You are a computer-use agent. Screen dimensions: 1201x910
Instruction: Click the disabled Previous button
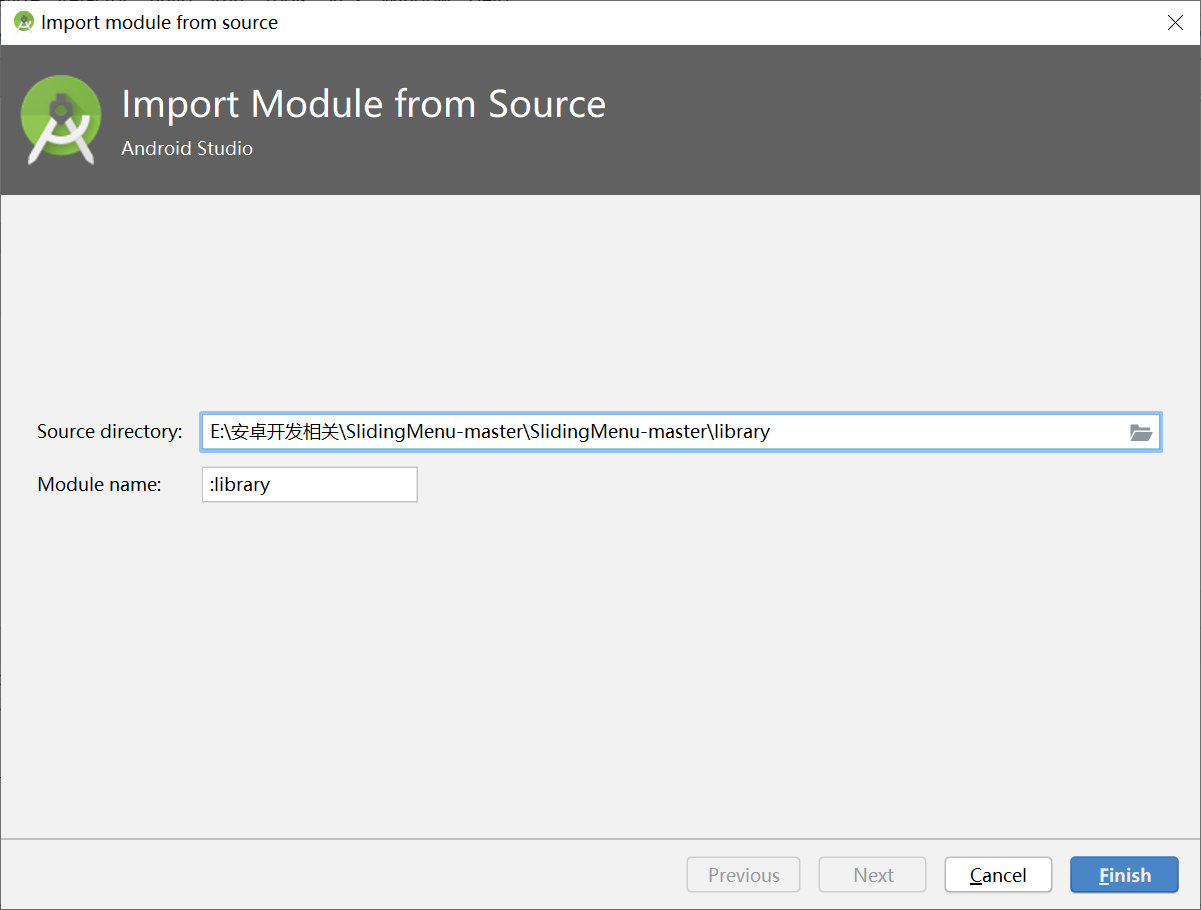pos(743,874)
